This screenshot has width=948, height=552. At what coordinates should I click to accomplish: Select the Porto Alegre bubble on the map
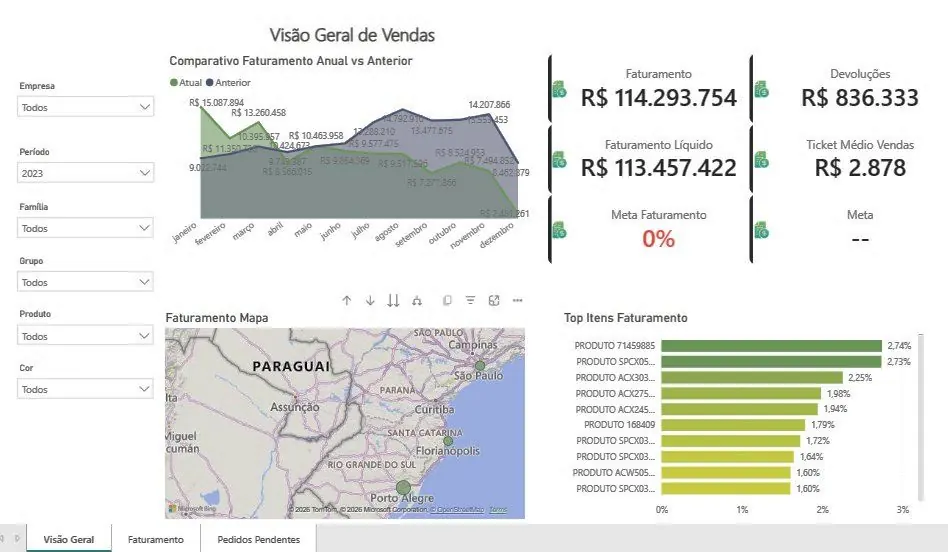pos(403,487)
